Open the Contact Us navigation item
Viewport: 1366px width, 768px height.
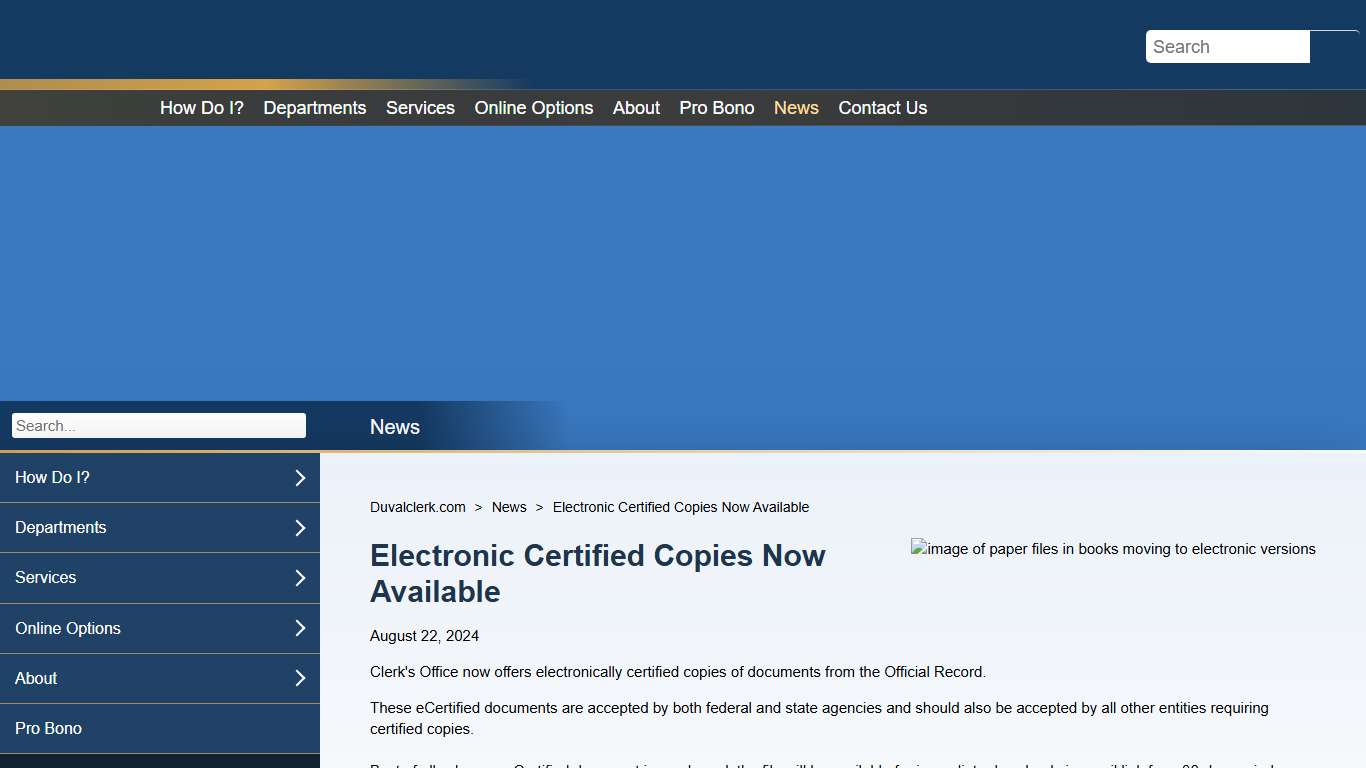(883, 107)
